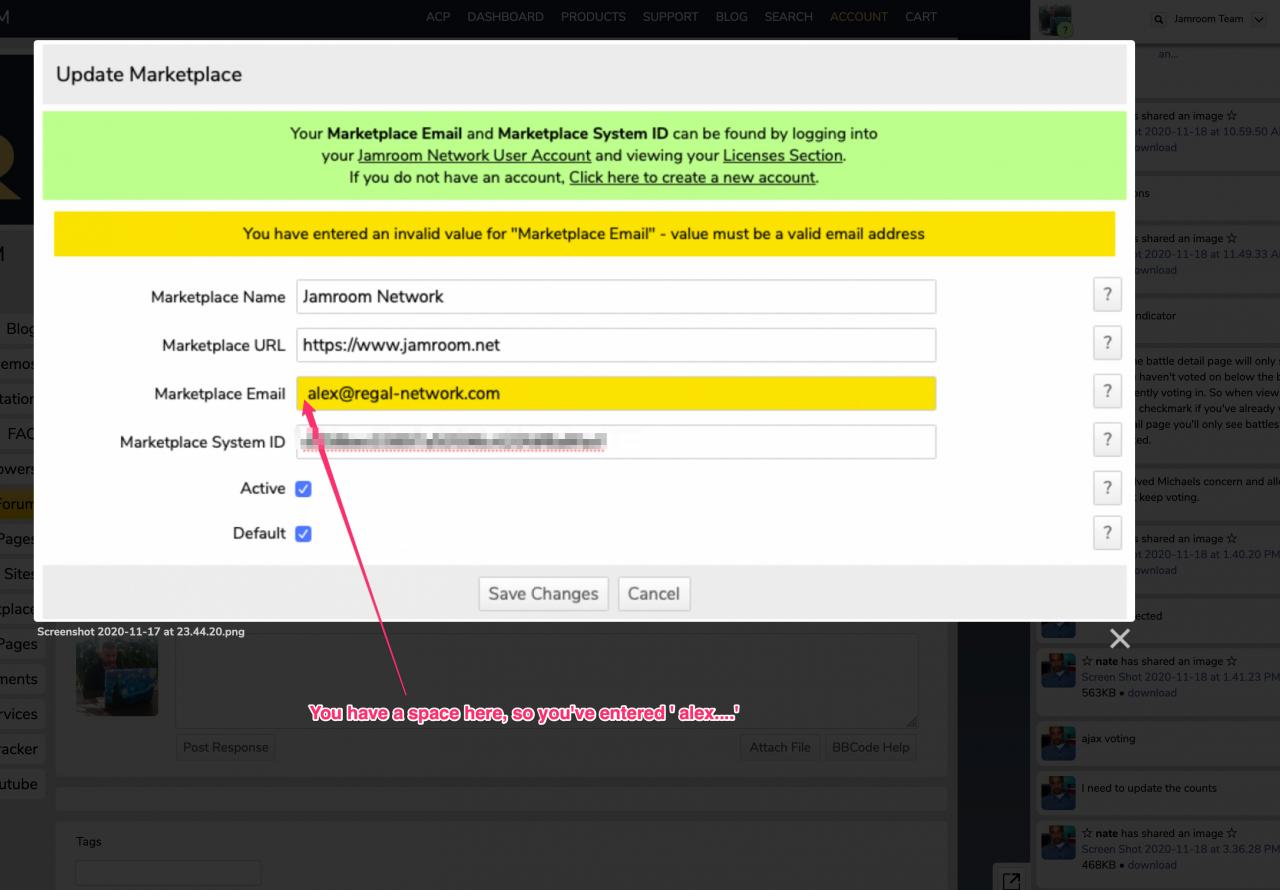Click the Attach File button

(780, 747)
